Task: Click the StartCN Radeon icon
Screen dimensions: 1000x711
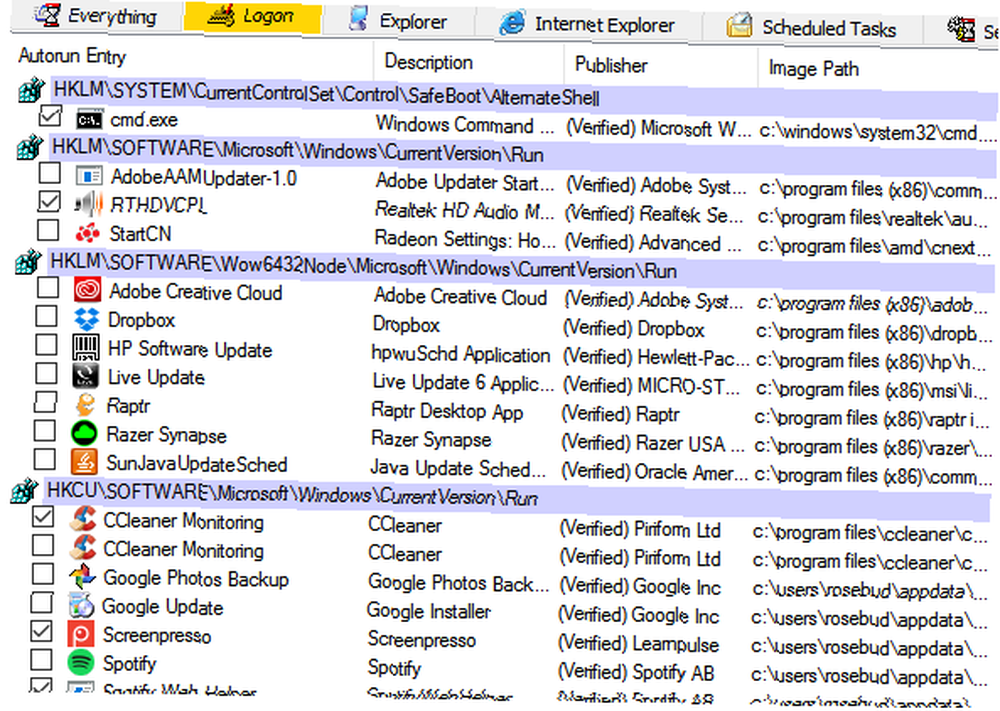Action: click(x=87, y=233)
